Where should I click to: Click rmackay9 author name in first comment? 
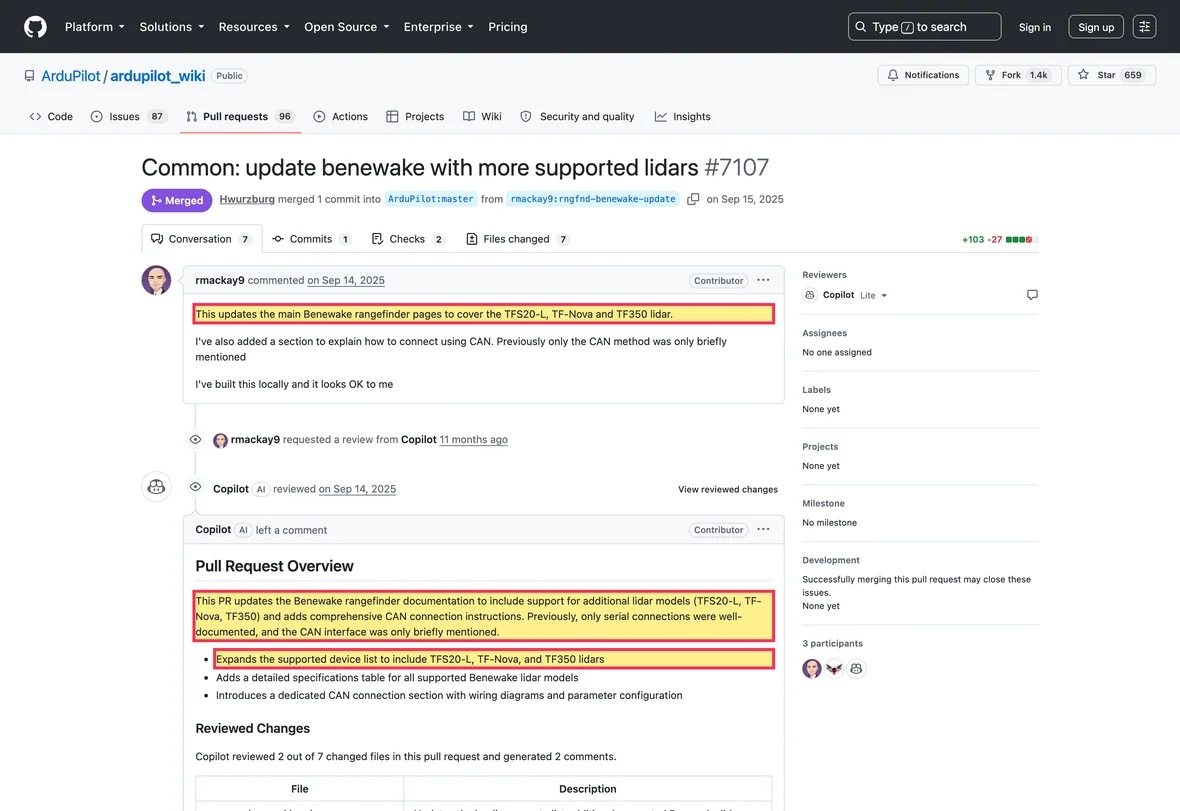pyautogui.click(x=220, y=280)
